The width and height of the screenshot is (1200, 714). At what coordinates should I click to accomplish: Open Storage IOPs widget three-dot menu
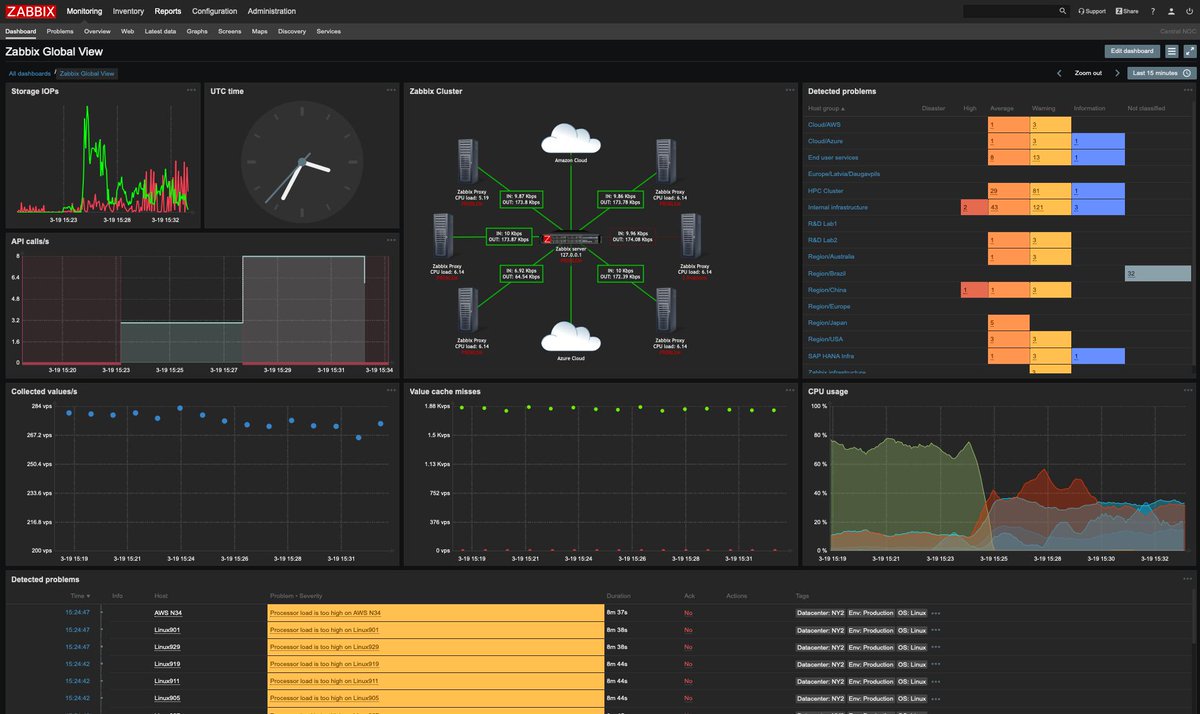pyautogui.click(x=191, y=90)
